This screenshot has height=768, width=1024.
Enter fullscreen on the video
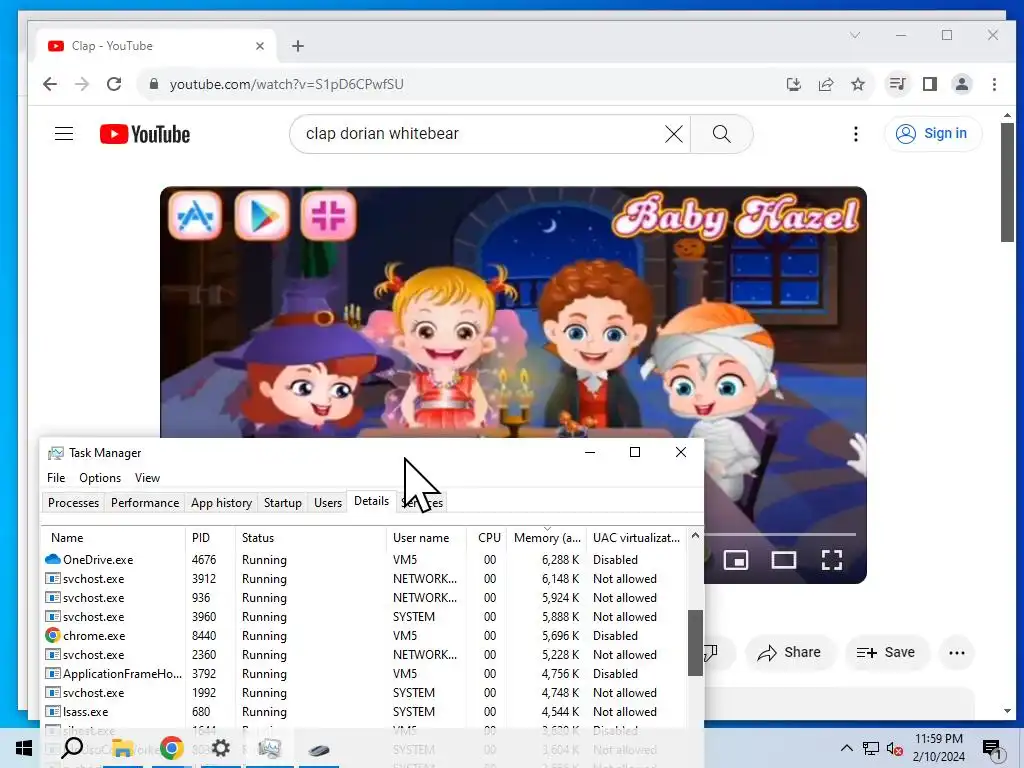[x=831, y=560]
